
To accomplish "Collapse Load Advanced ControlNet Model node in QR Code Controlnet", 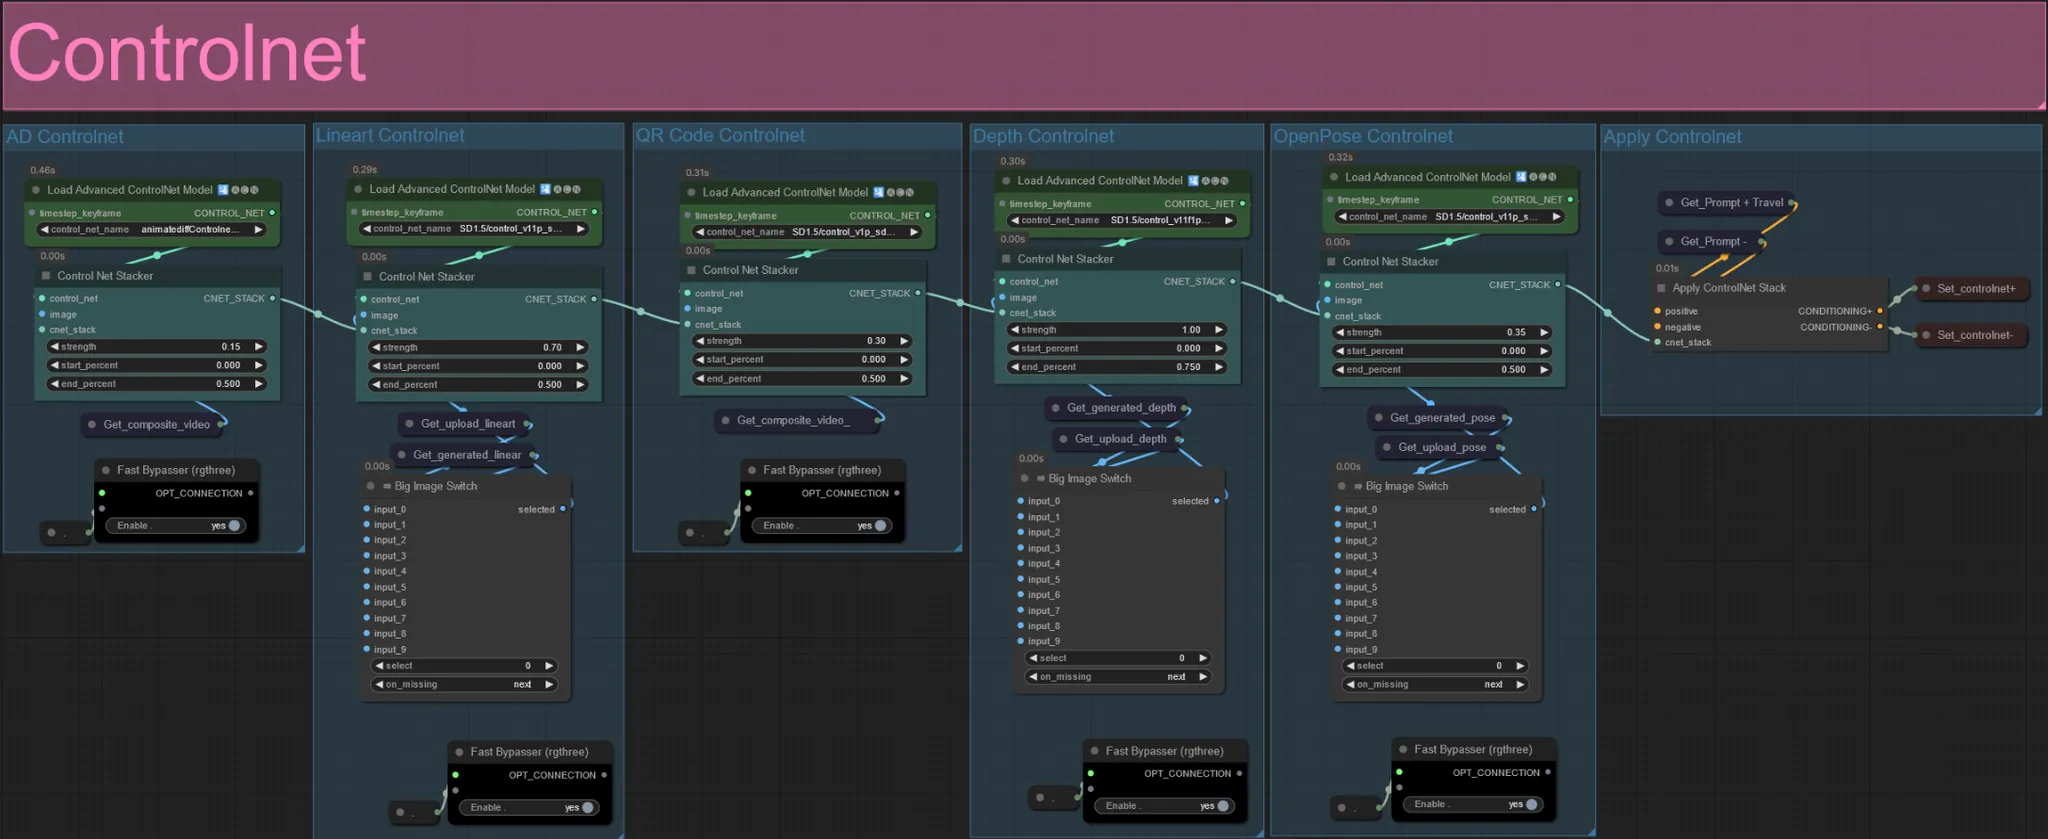I will coord(691,193).
